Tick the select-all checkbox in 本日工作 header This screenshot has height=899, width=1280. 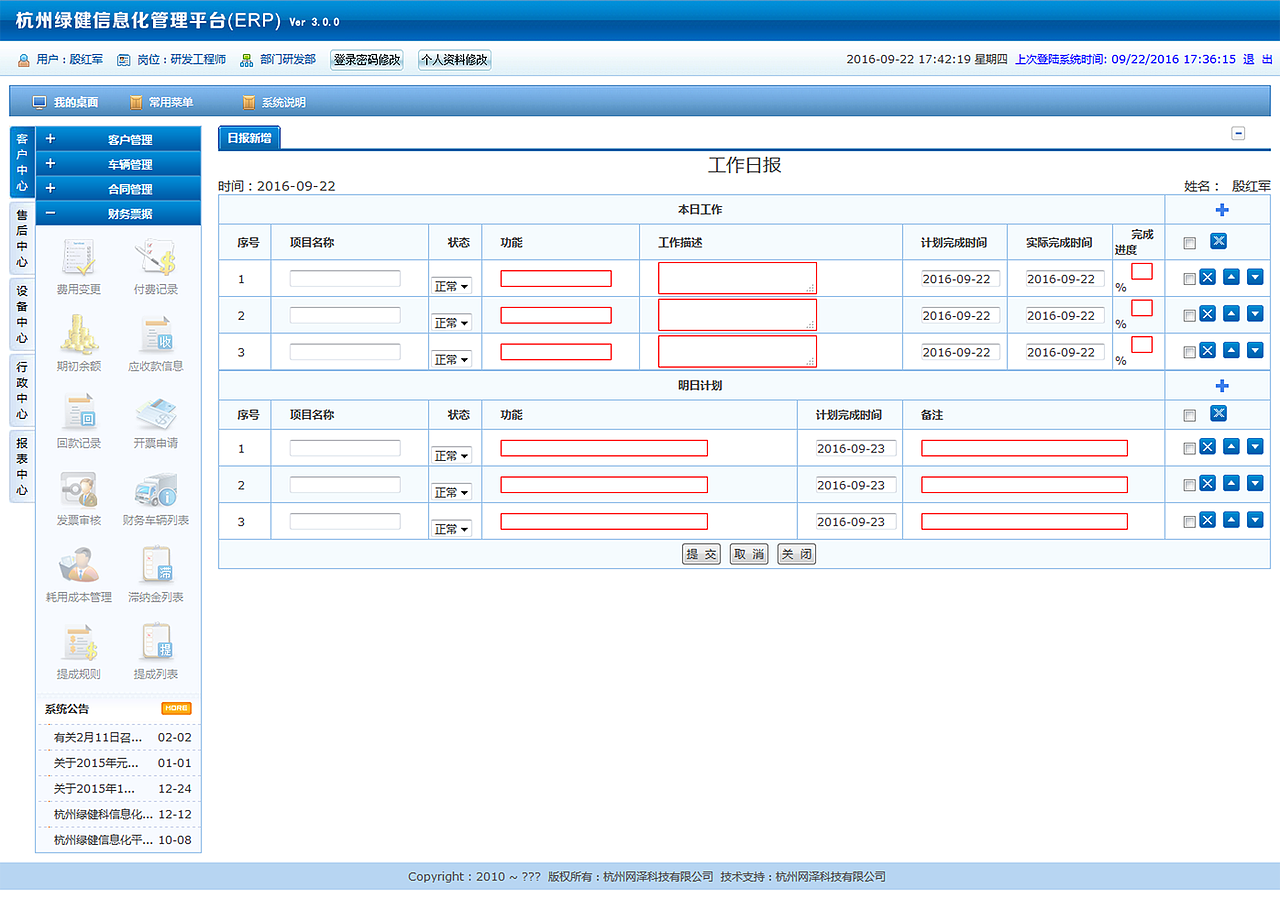(1189, 243)
